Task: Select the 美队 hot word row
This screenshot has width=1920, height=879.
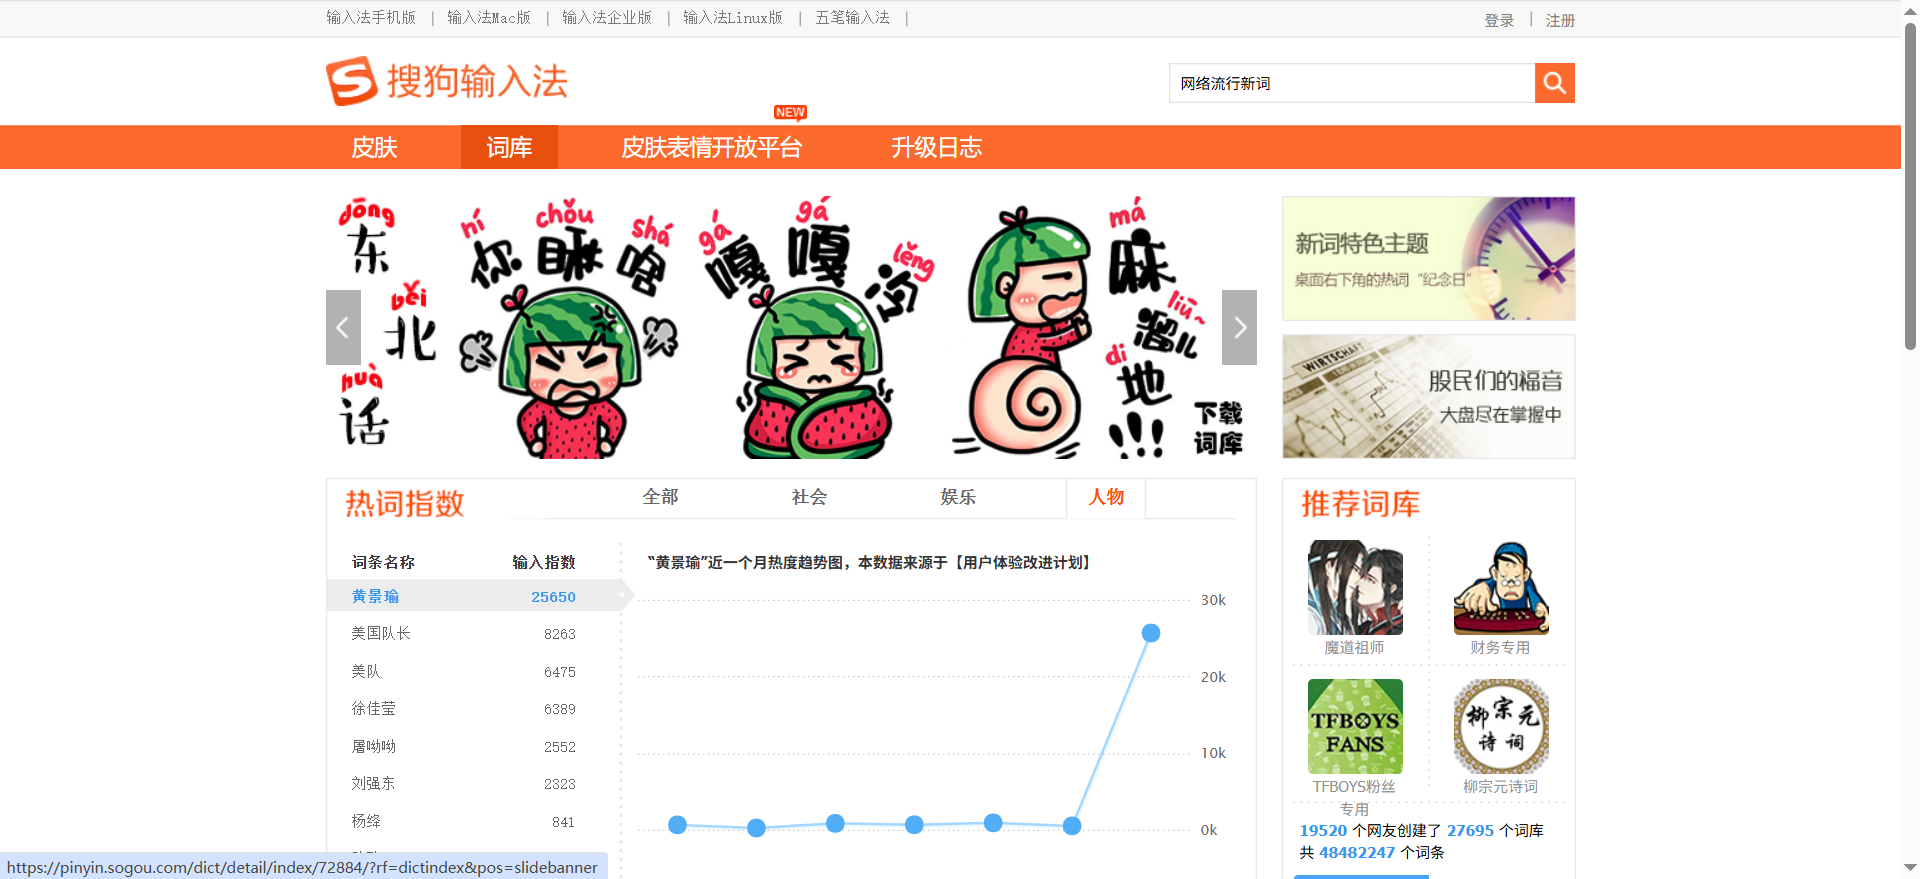Action: [x=475, y=671]
